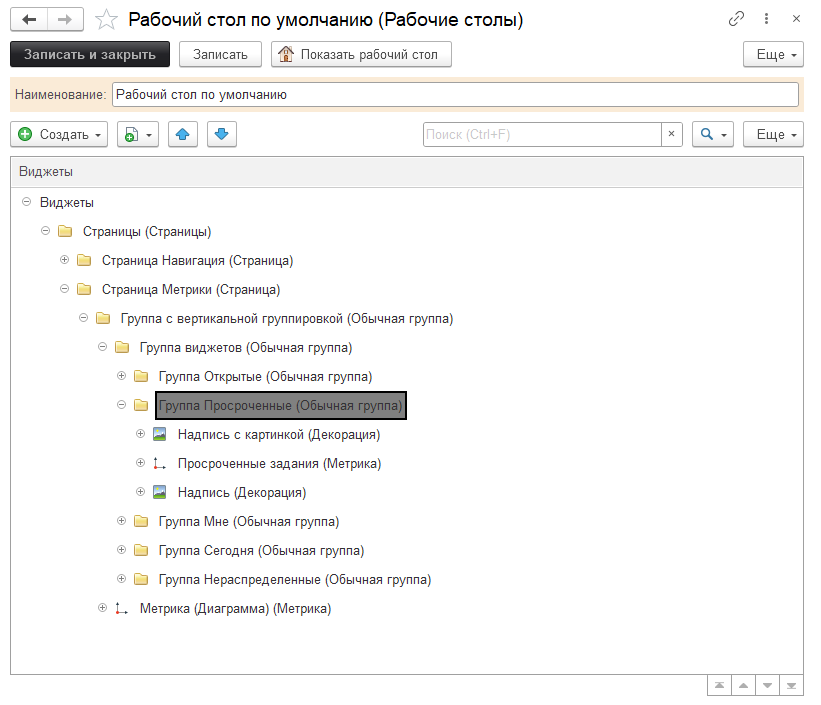The image size is (821, 705).
Task: Click the back navigation arrow
Action: pos(30,19)
